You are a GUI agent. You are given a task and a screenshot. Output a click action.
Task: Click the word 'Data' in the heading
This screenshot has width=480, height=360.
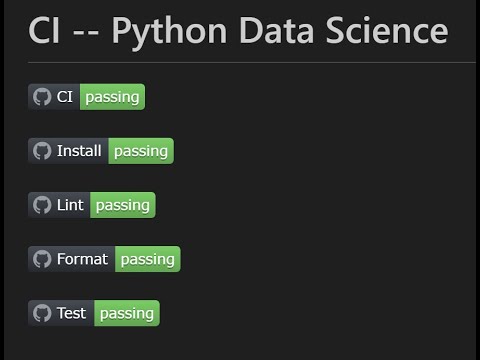pos(277,30)
